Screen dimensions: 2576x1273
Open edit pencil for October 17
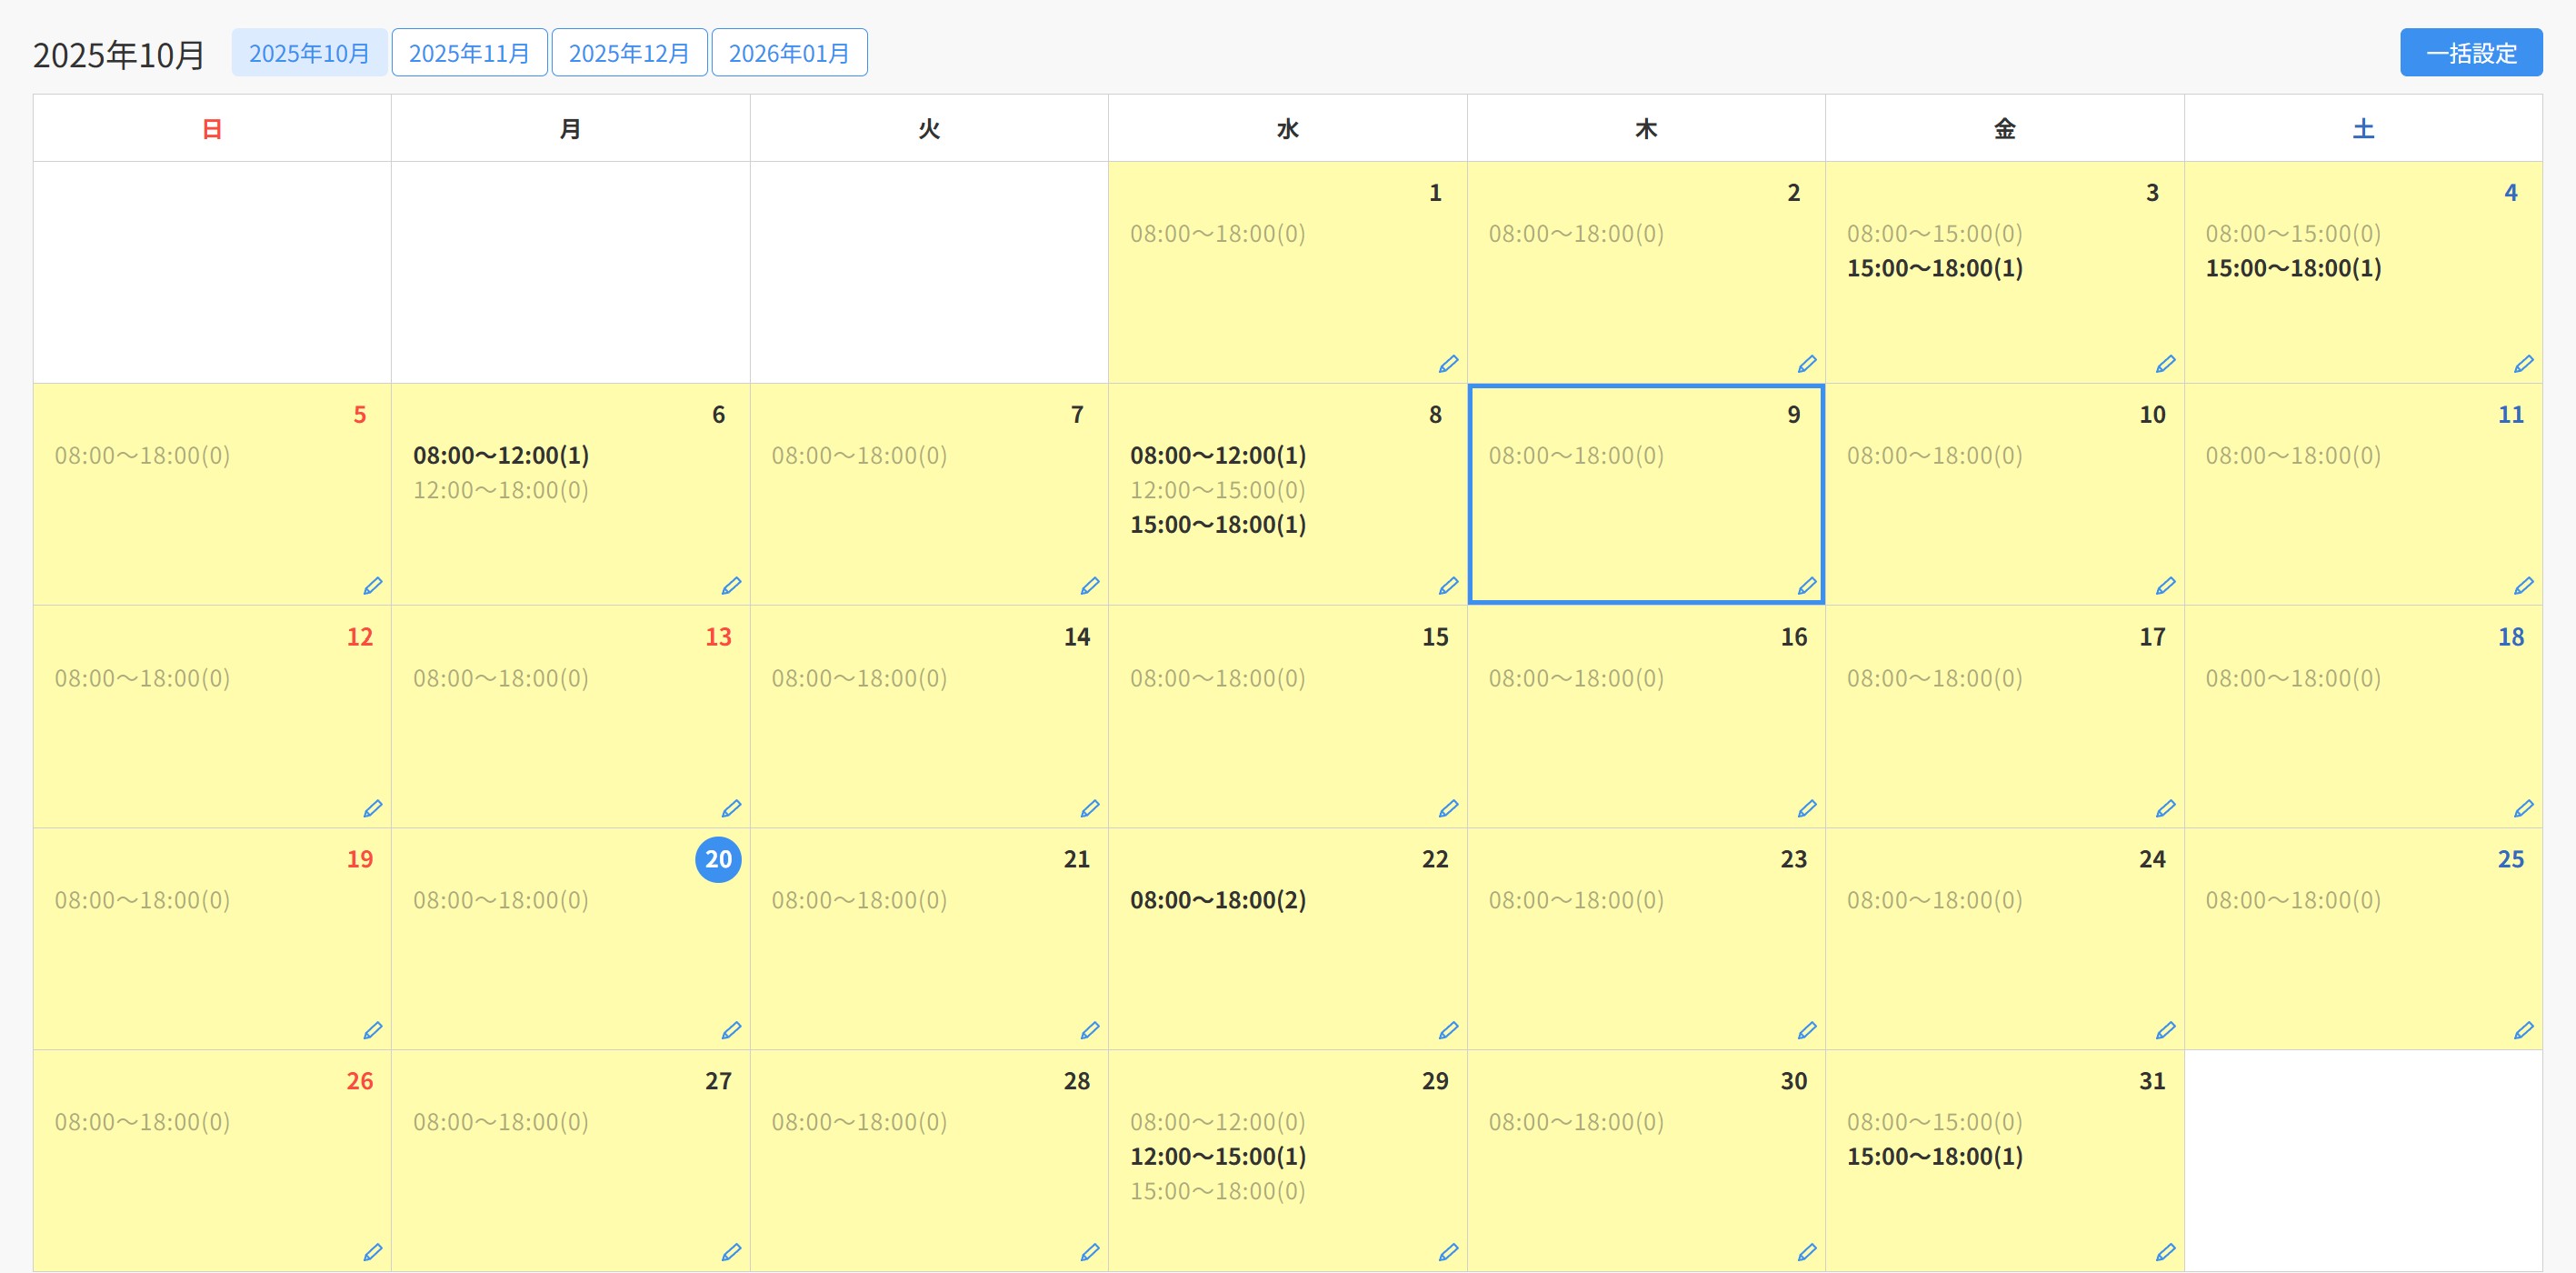tap(2165, 808)
